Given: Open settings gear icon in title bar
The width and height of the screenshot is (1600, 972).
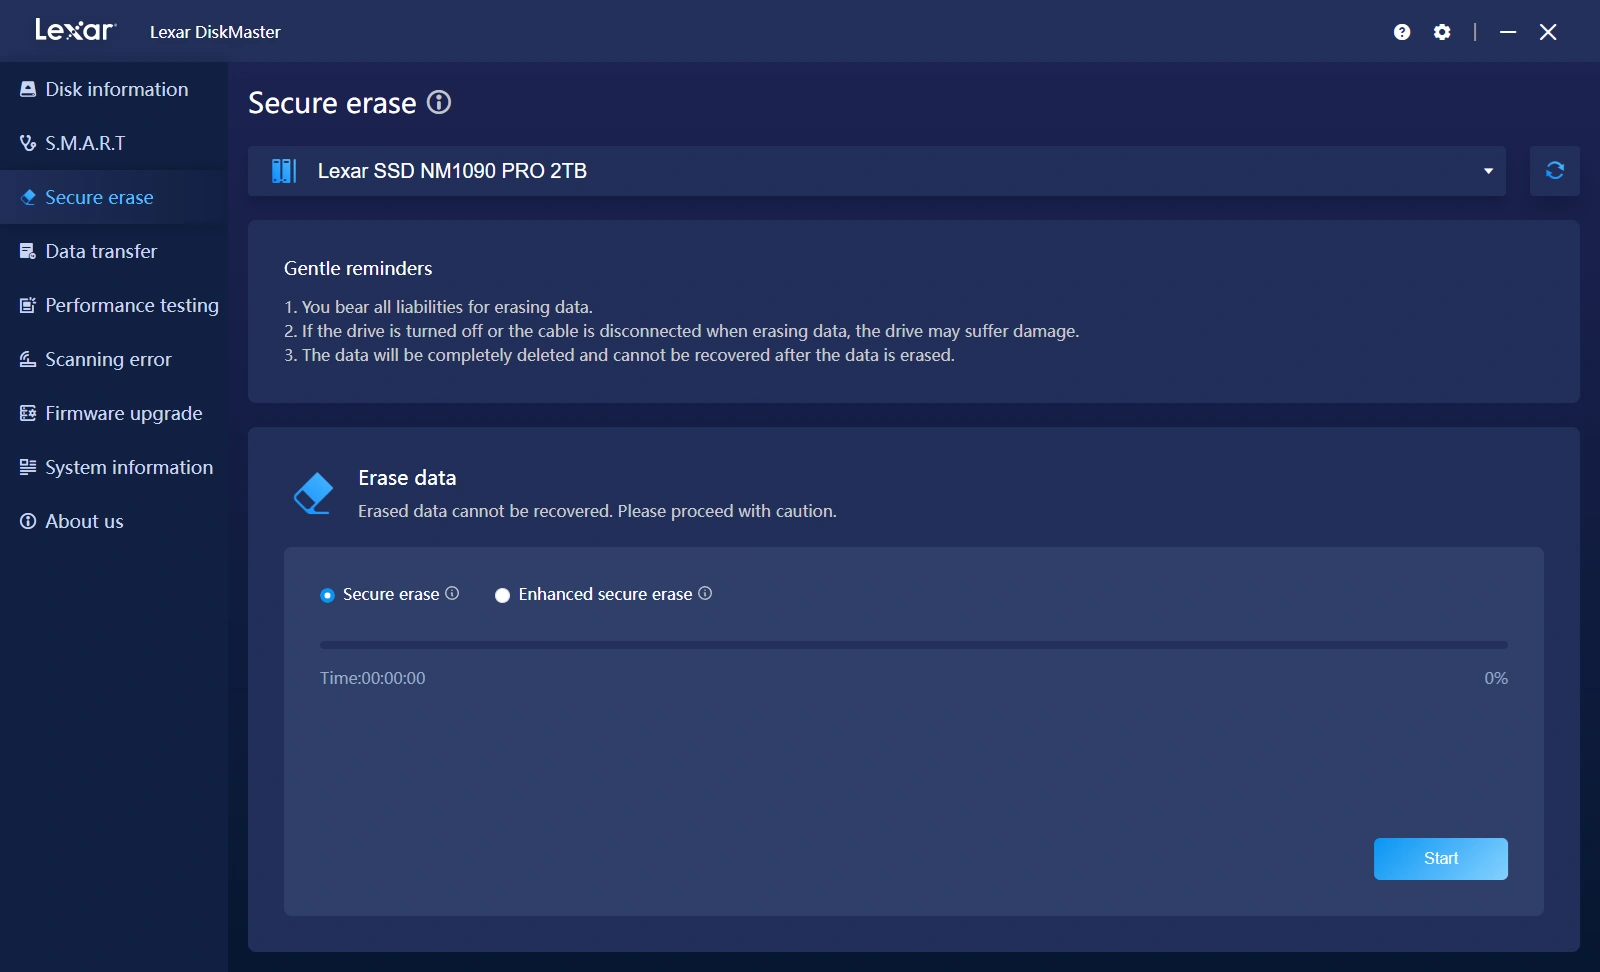Looking at the screenshot, I should coord(1442,32).
